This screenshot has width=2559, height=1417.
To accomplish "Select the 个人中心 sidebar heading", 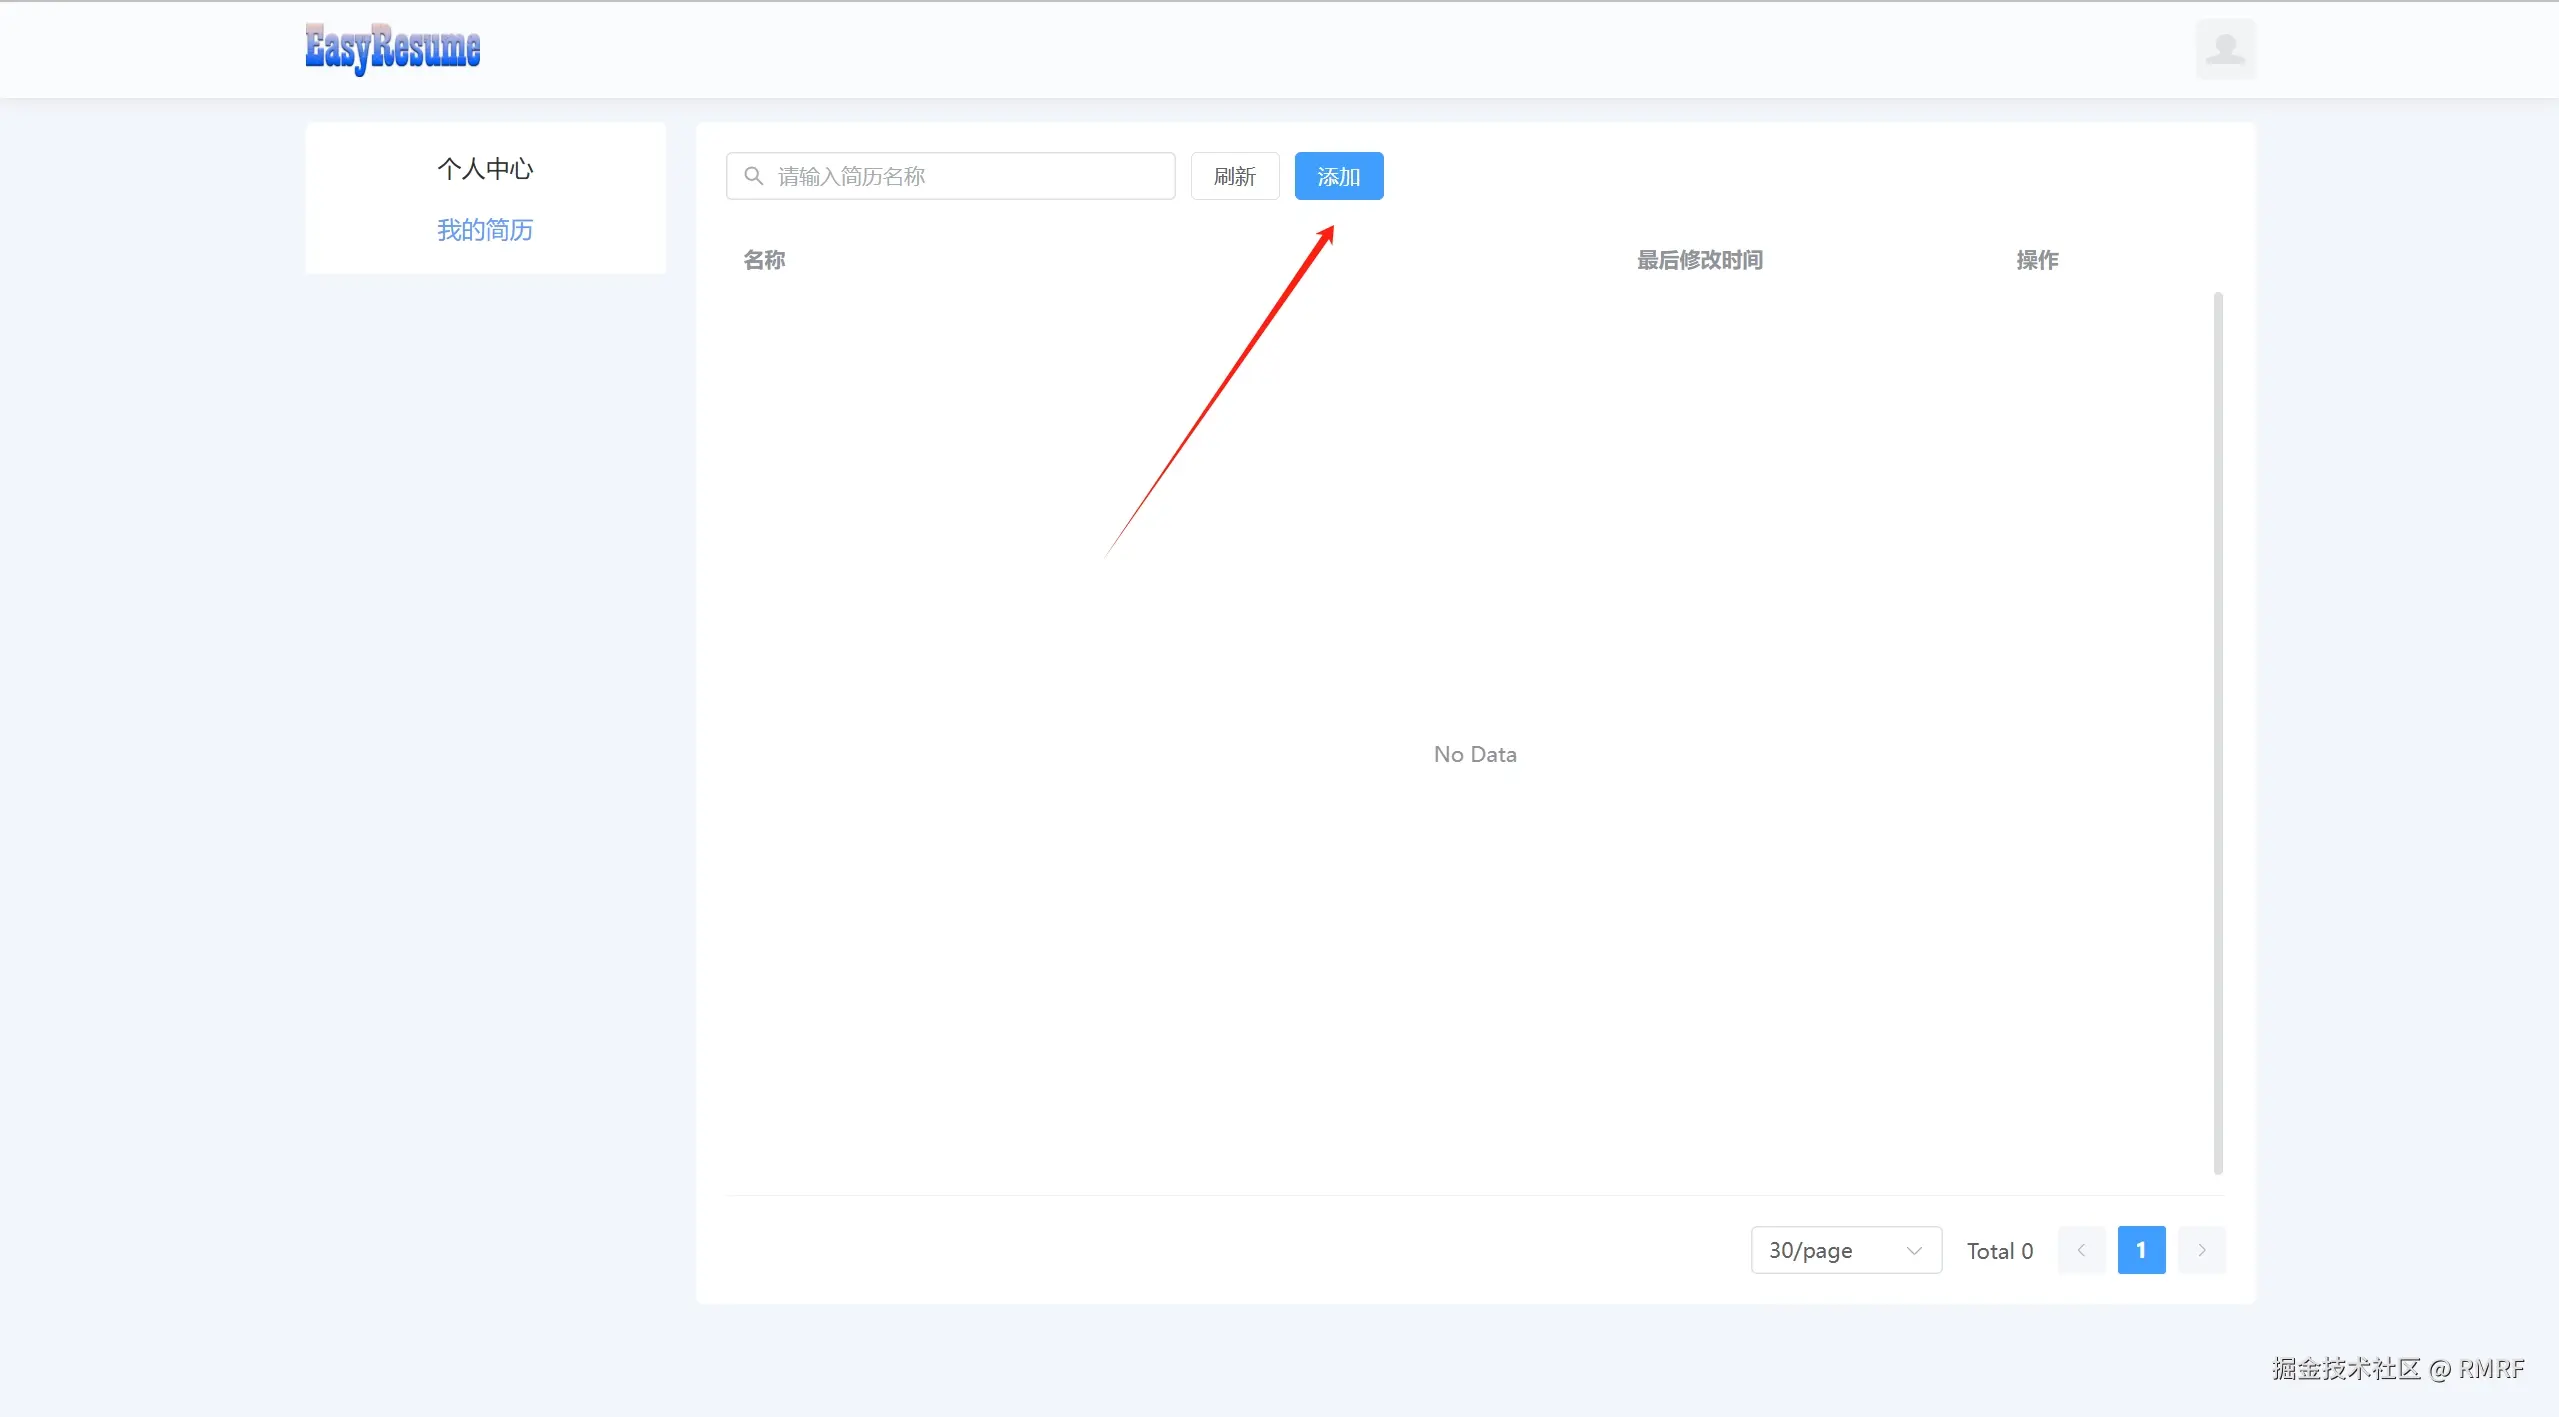I will pyautogui.click(x=485, y=169).
